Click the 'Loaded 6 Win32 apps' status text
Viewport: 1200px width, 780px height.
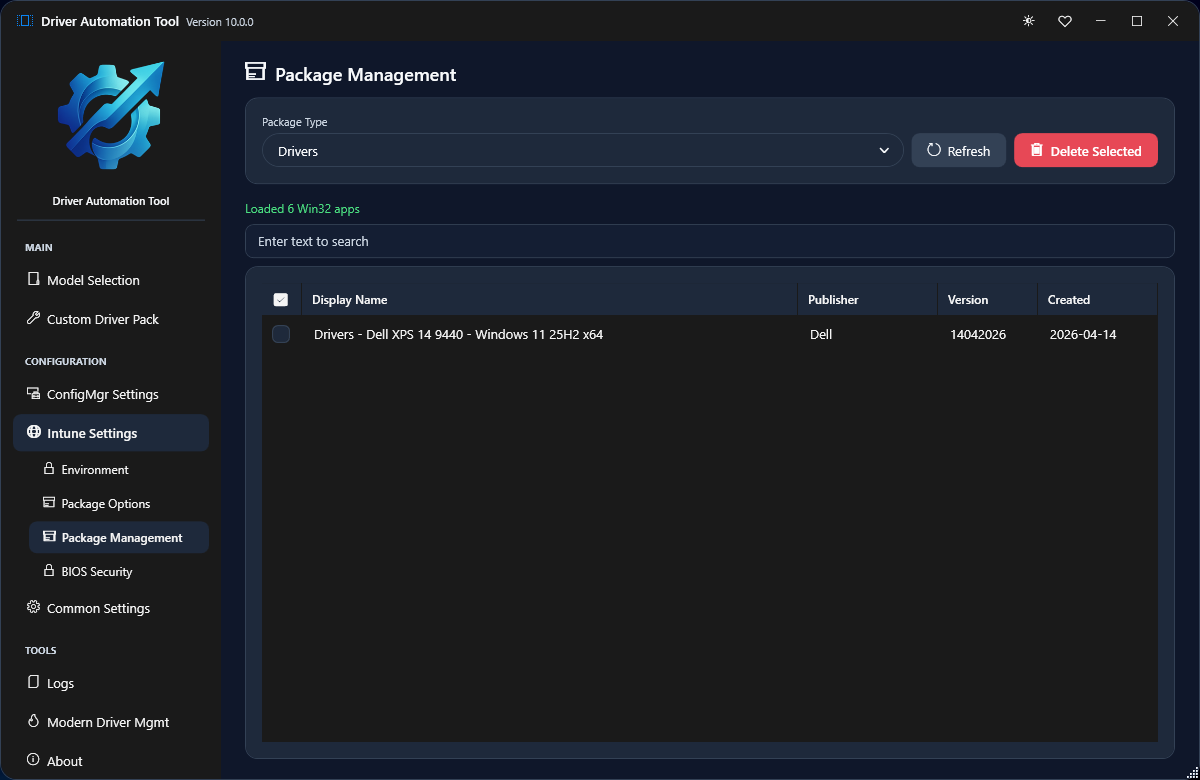click(302, 209)
